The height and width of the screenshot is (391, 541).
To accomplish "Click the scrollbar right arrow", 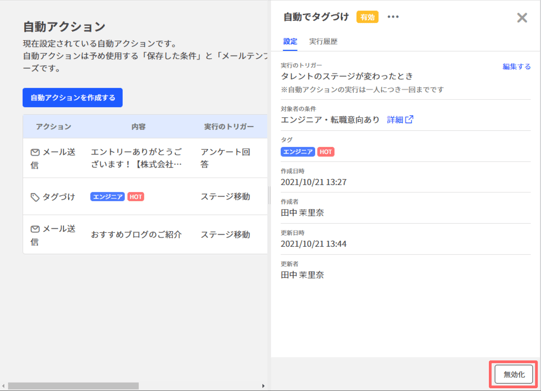I will coord(263,386).
